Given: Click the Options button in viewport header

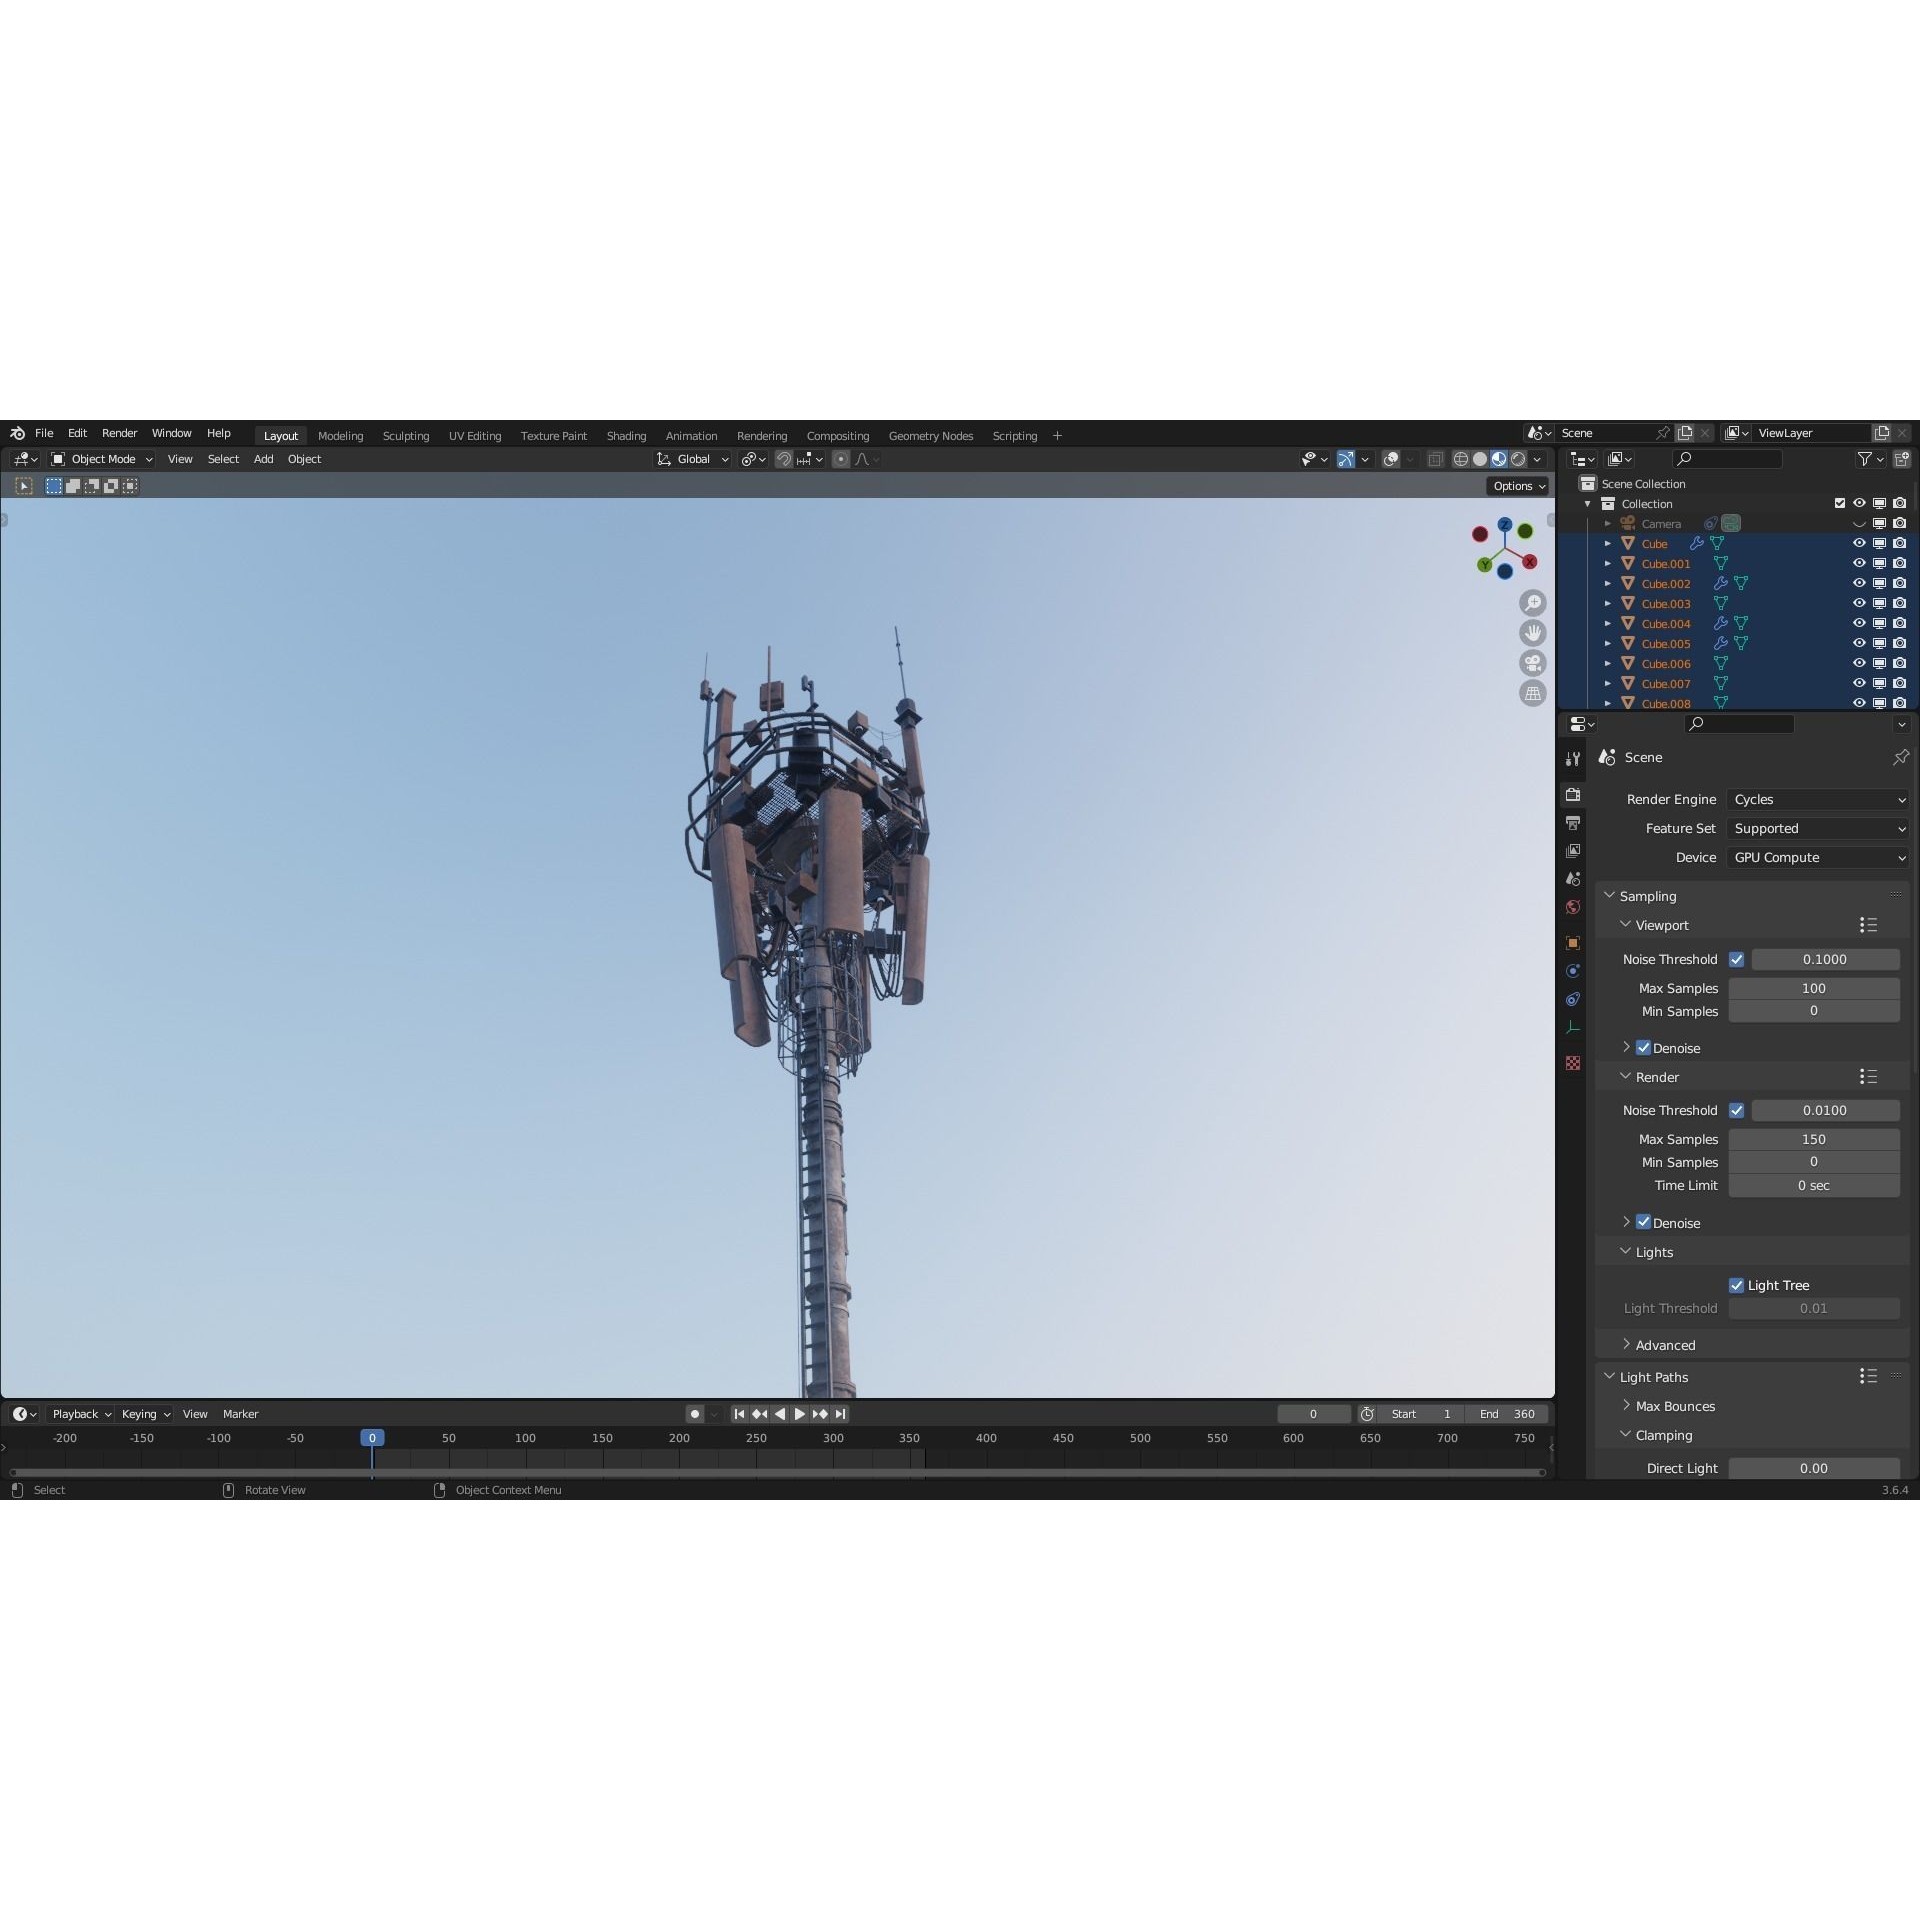Looking at the screenshot, I should pos(1517,486).
